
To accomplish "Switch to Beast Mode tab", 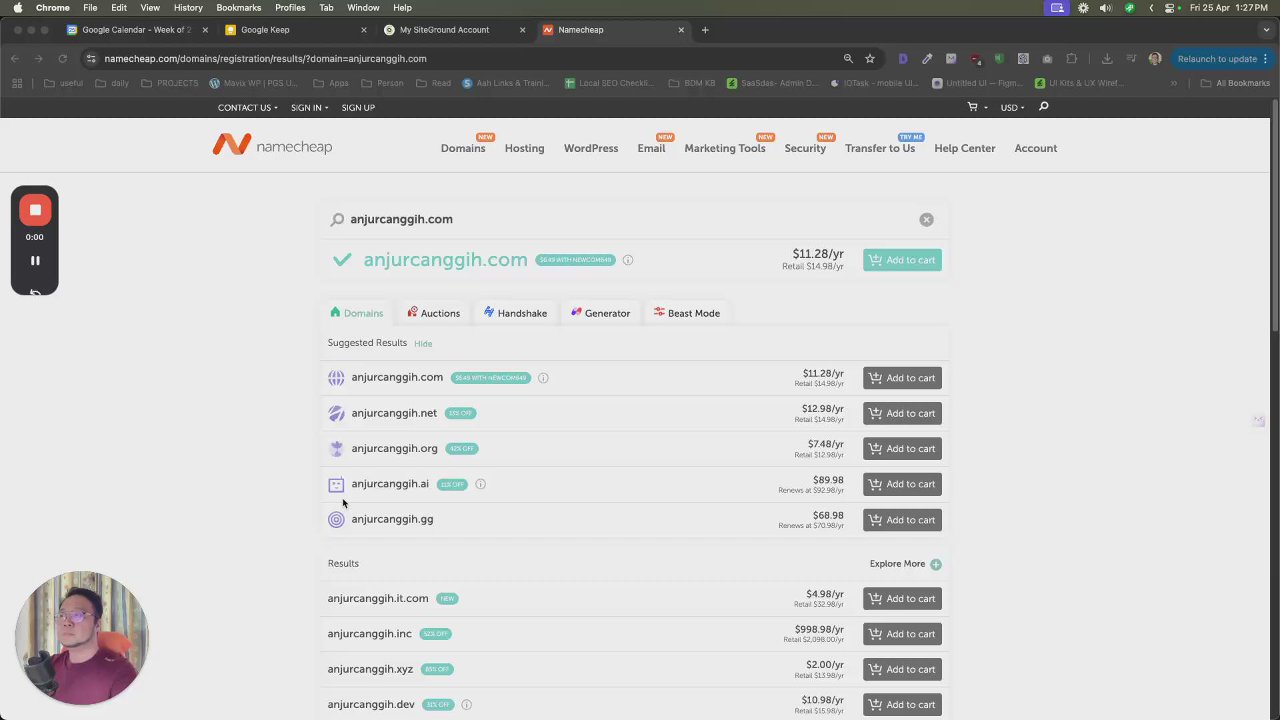I will (x=686, y=313).
